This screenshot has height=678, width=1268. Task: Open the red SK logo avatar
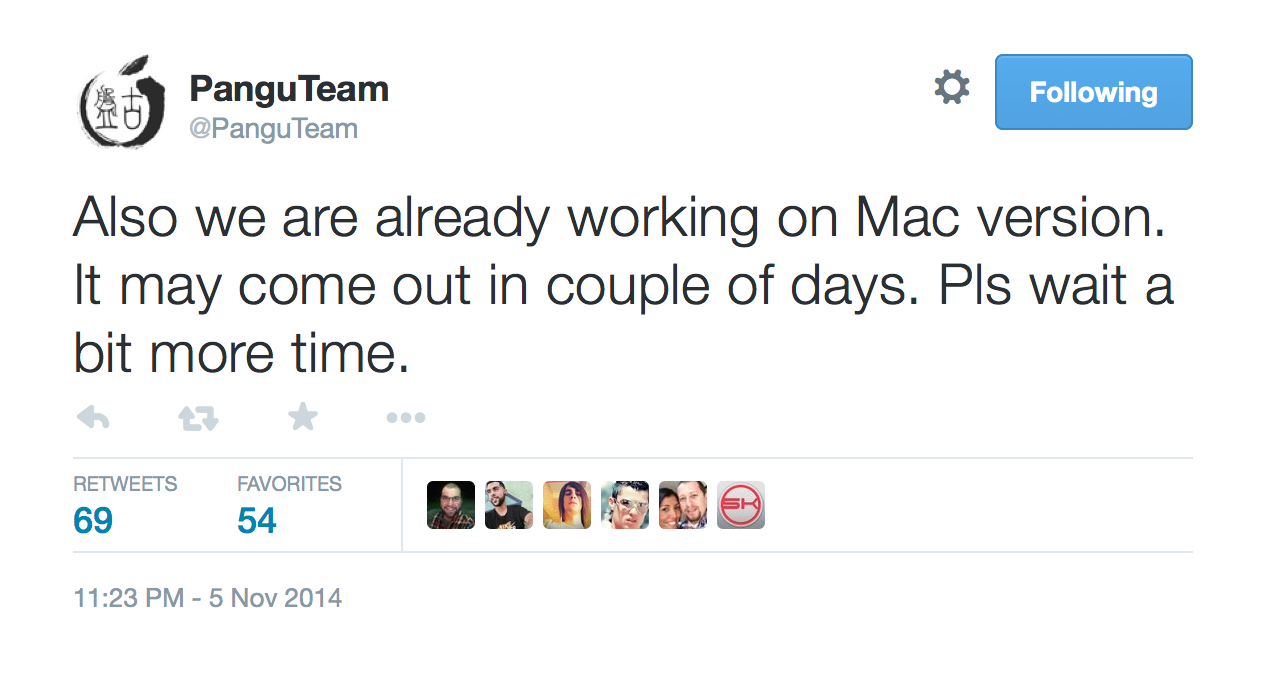click(x=741, y=505)
